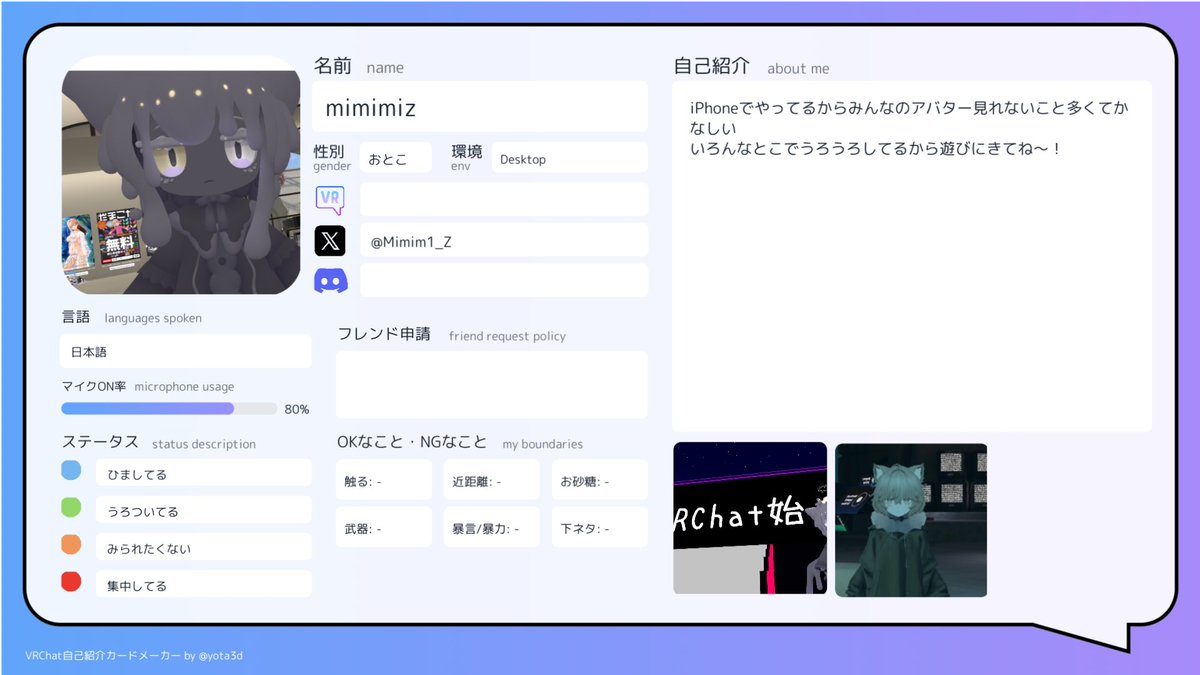The image size is (1200, 675).
Task: Click the languages field showing 日本語
Action: 186,352
